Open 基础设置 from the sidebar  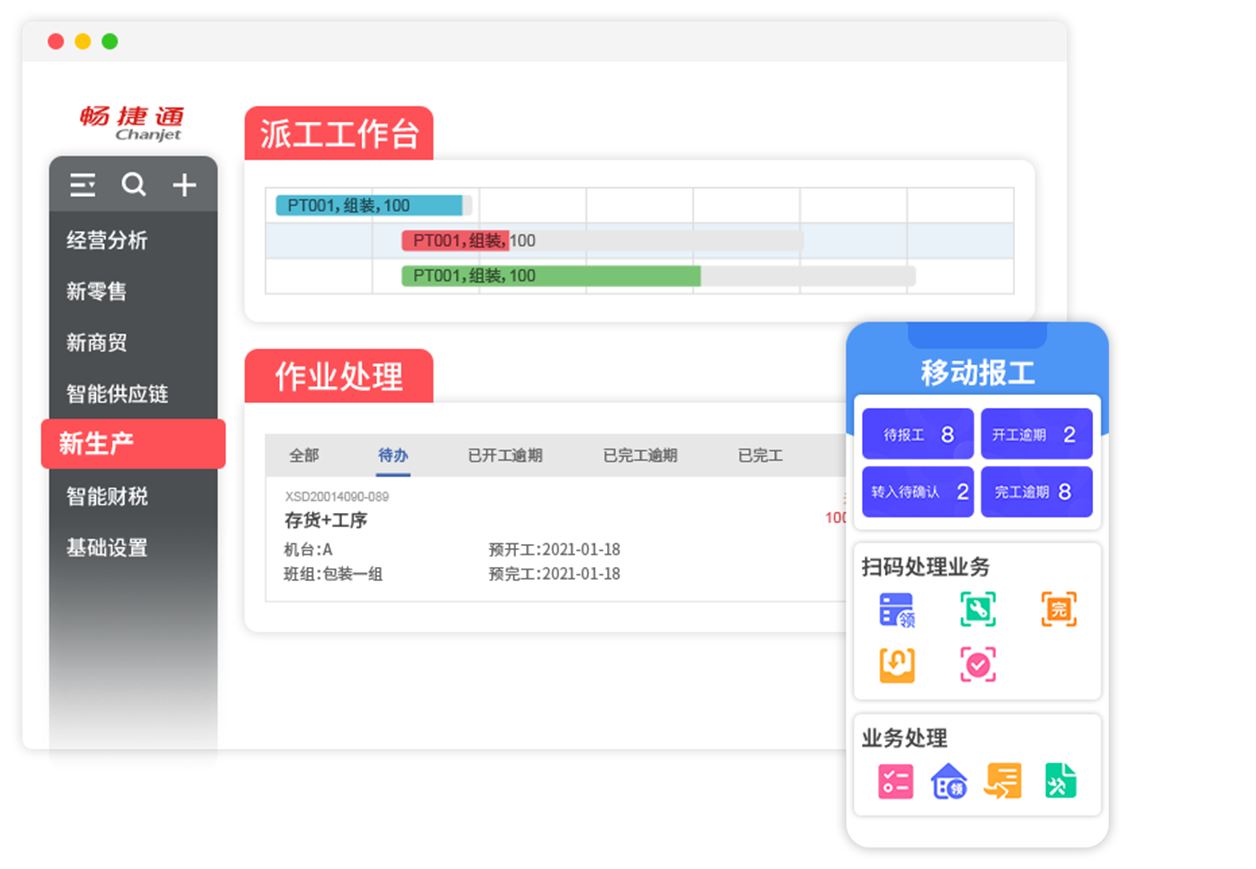(x=107, y=548)
